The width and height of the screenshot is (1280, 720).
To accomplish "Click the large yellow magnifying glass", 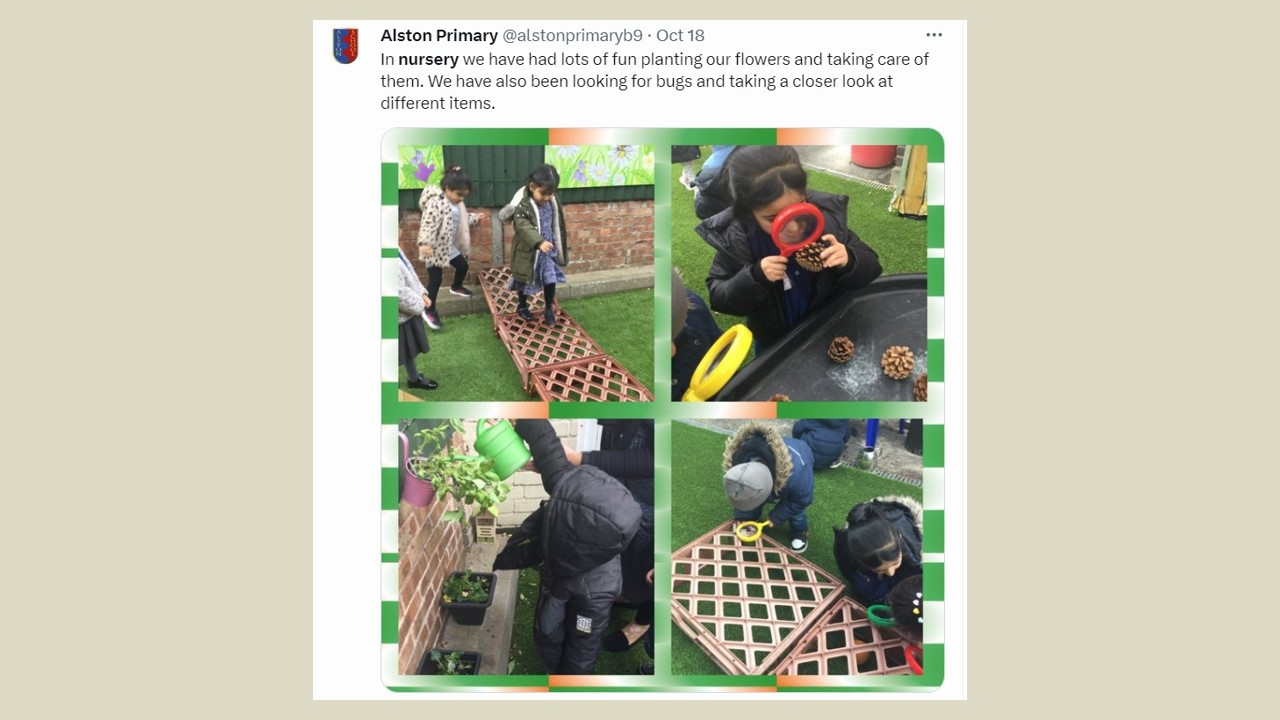I will pyautogui.click(x=718, y=362).
